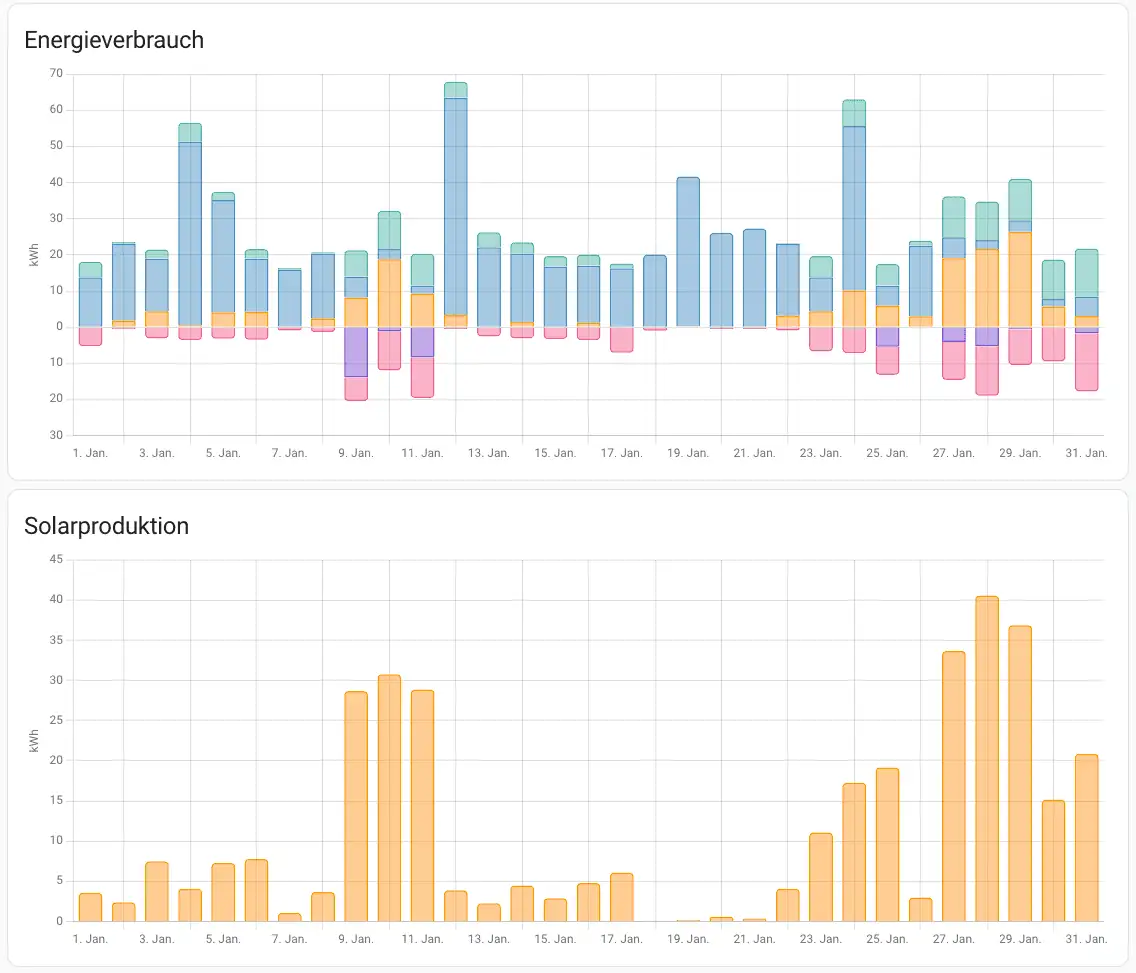Select the 17. Jan. pink segment in Energieverbrauch
The image size is (1136, 973).
(x=622, y=339)
